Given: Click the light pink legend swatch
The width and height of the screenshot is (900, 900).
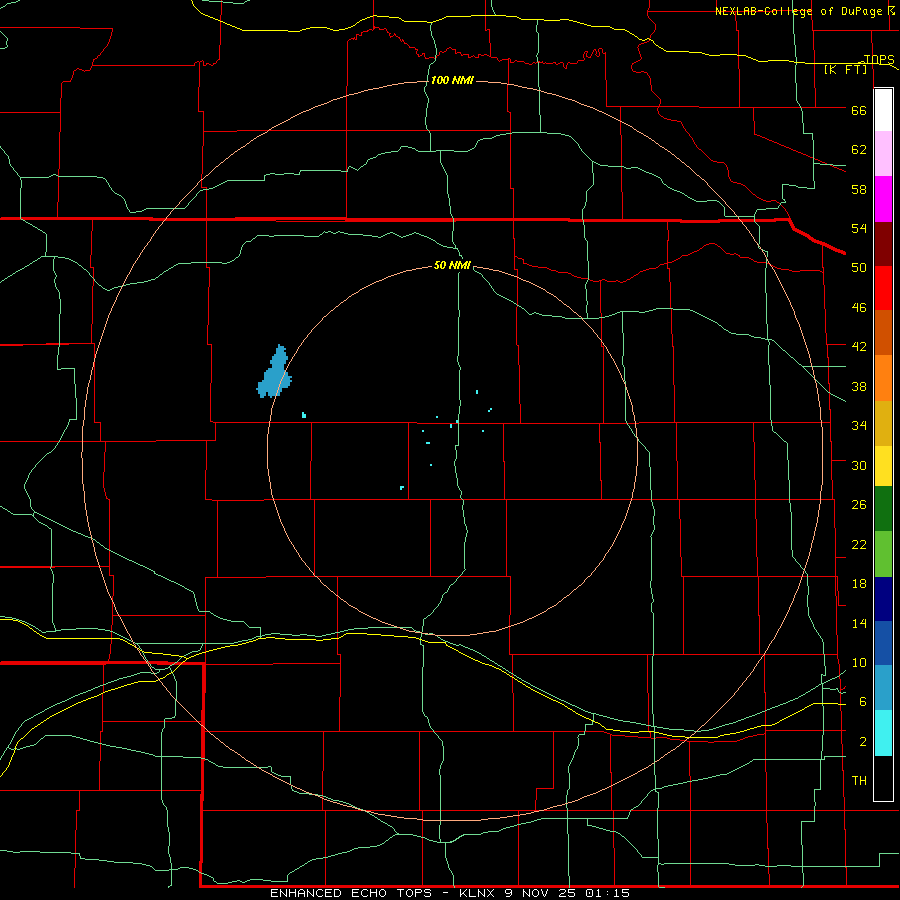Looking at the screenshot, I should tap(883, 154).
